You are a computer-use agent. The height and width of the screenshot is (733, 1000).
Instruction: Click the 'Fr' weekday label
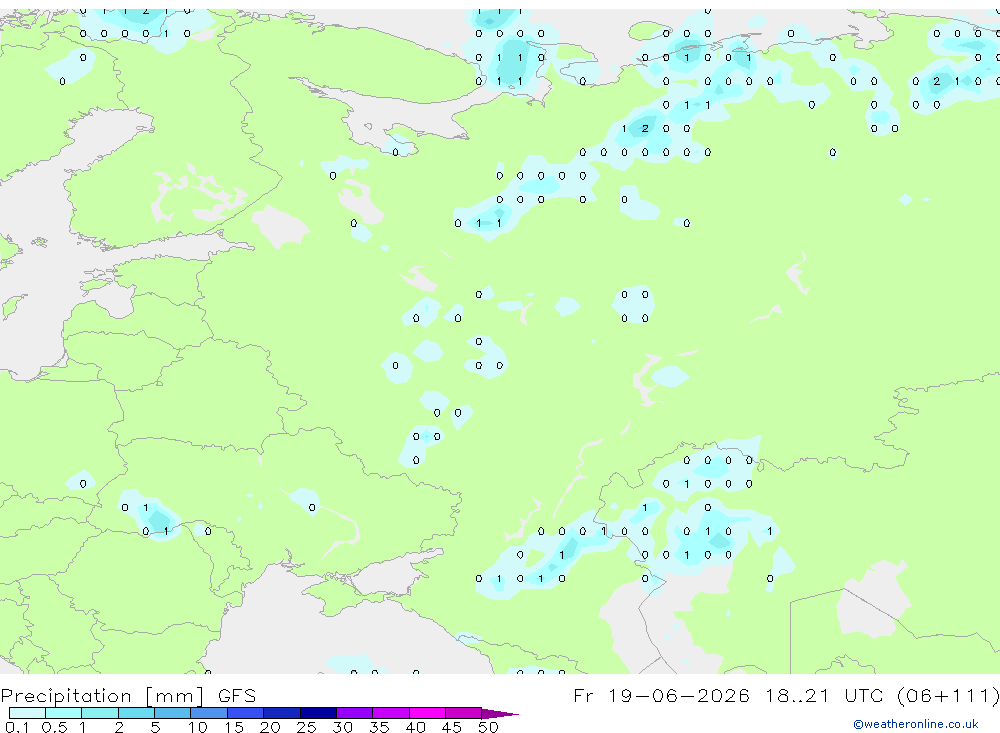(x=583, y=695)
